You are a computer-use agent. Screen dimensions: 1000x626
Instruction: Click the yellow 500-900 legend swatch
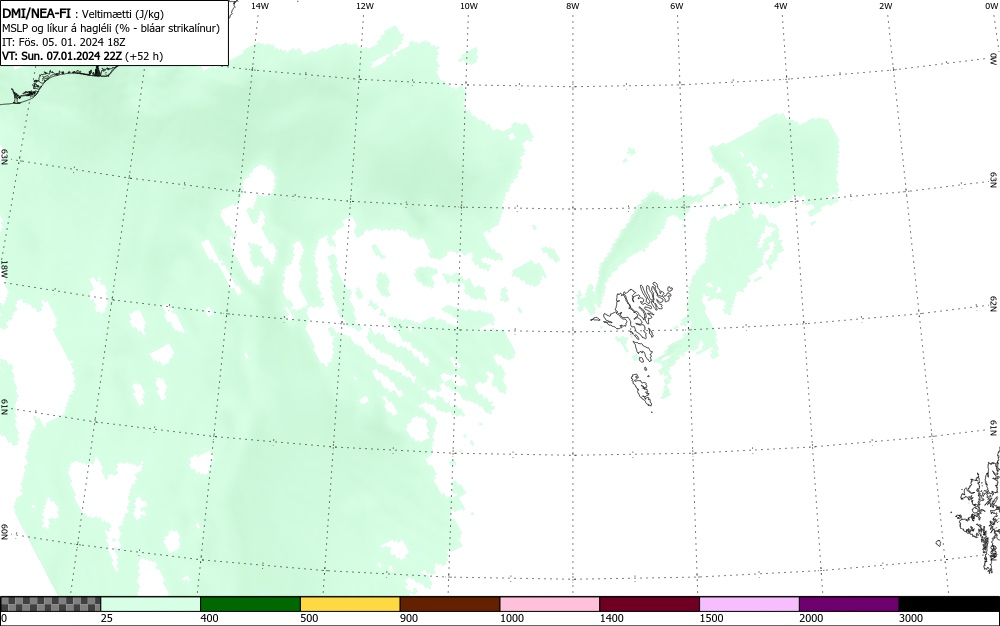click(350, 604)
